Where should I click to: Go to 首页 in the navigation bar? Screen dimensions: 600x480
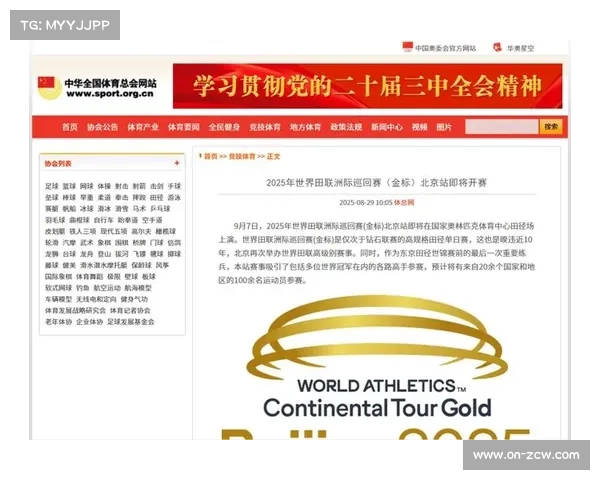pos(70,127)
